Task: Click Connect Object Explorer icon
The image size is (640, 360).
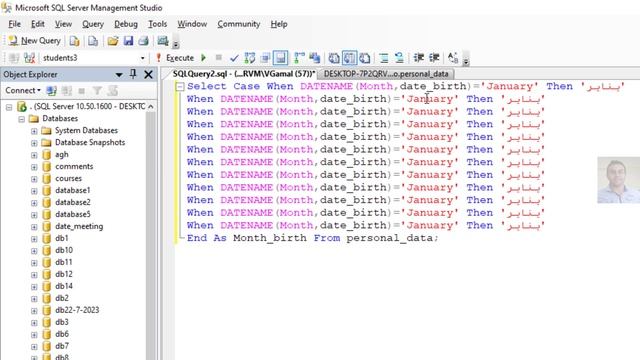Action: tap(51, 91)
